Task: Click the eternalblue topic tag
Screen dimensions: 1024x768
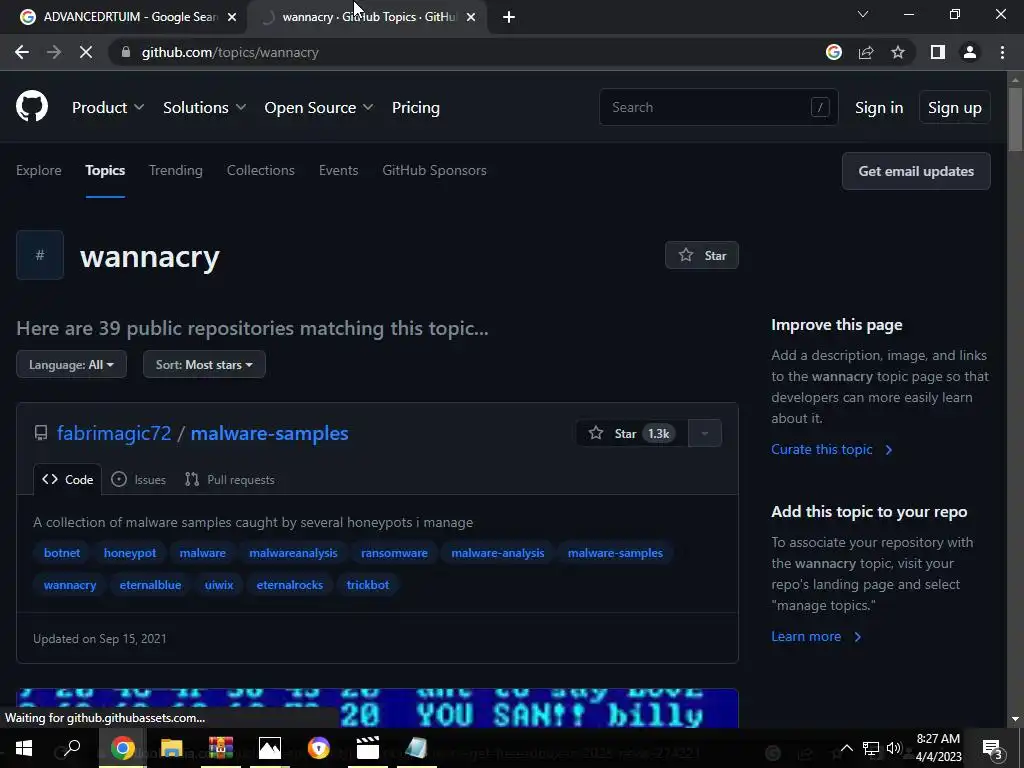Action: [x=150, y=584]
